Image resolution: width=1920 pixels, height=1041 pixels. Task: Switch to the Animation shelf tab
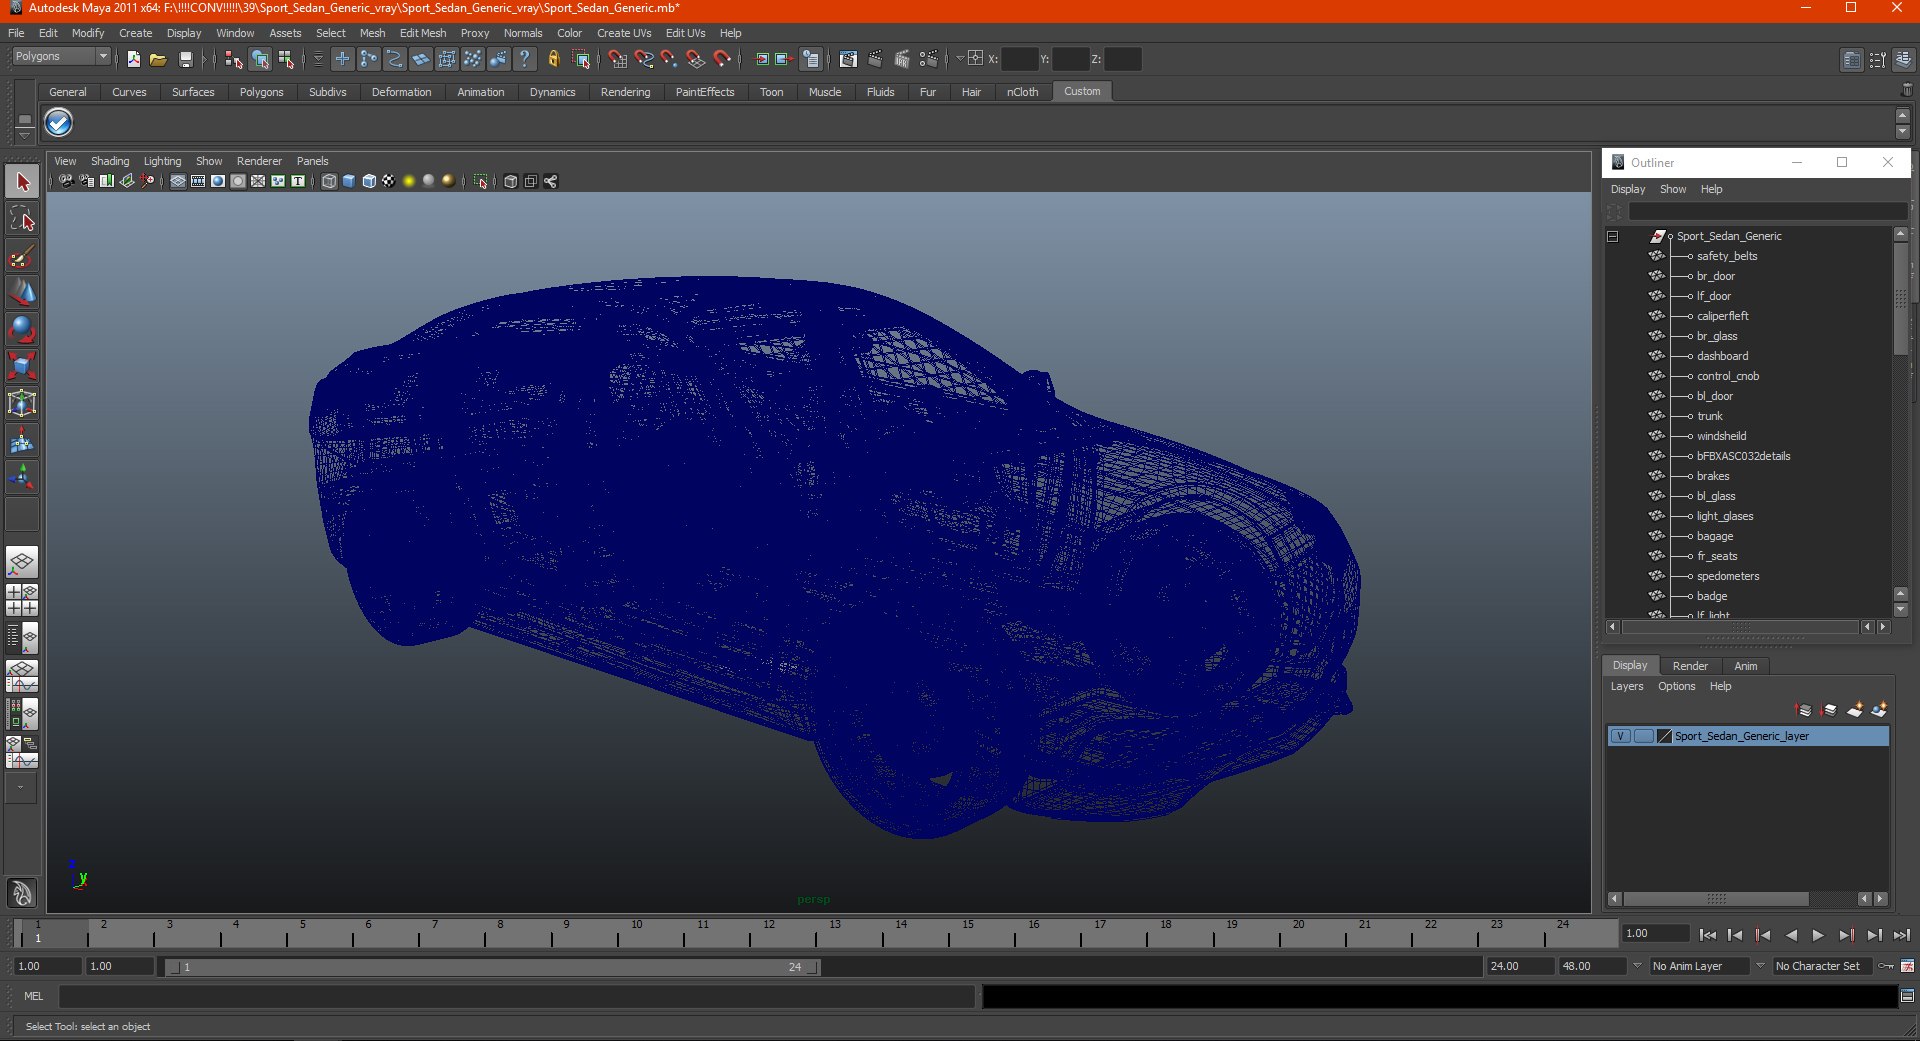(x=481, y=92)
